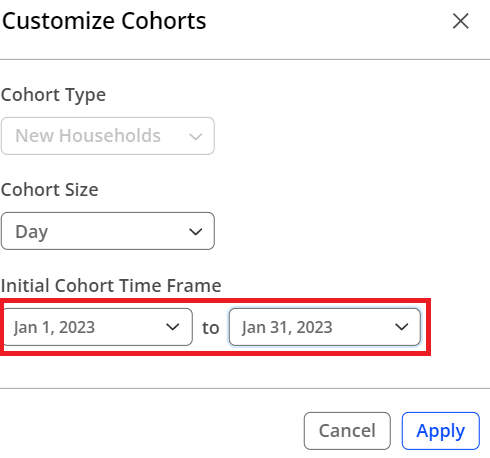Image resolution: width=490 pixels, height=458 pixels.
Task: Click the Cohort Type label
Action: (x=53, y=95)
